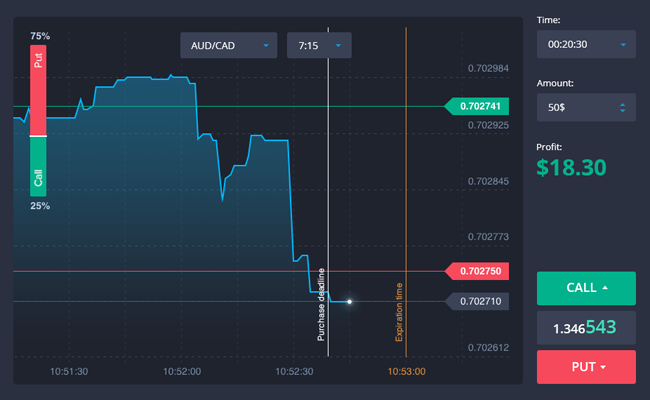Click the 0.702773 price axis label
The height and width of the screenshot is (400, 650).
click(x=488, y=237)
